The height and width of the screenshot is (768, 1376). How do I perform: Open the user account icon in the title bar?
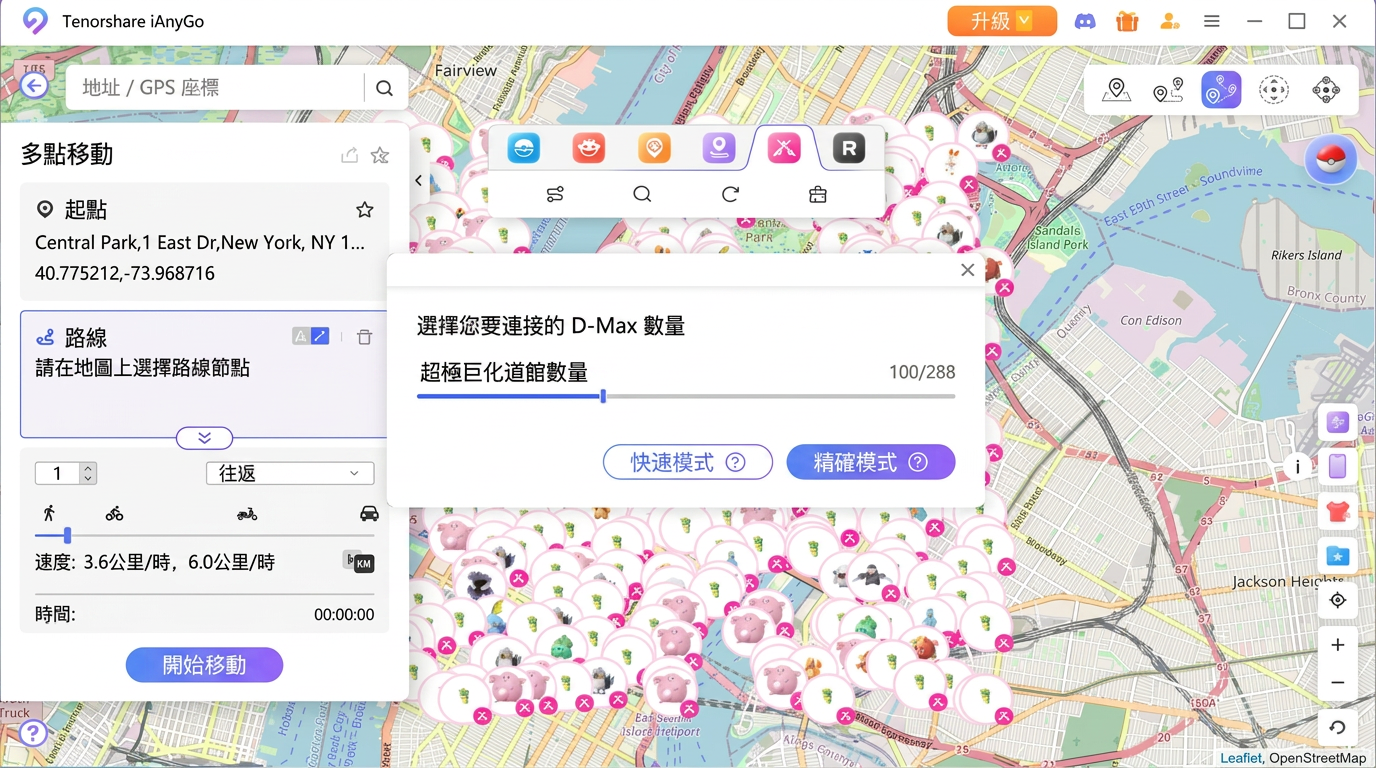(x=1169, y=21)
